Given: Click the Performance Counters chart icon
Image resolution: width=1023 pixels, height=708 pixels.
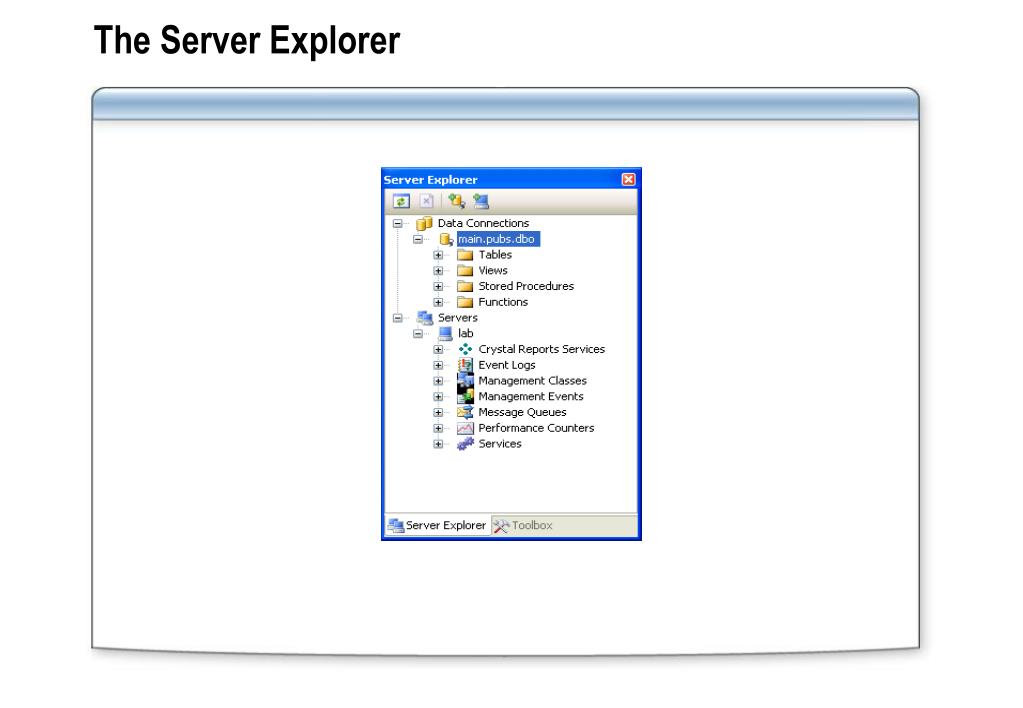Looking at the screenshot, I should (x=465, y=428).
